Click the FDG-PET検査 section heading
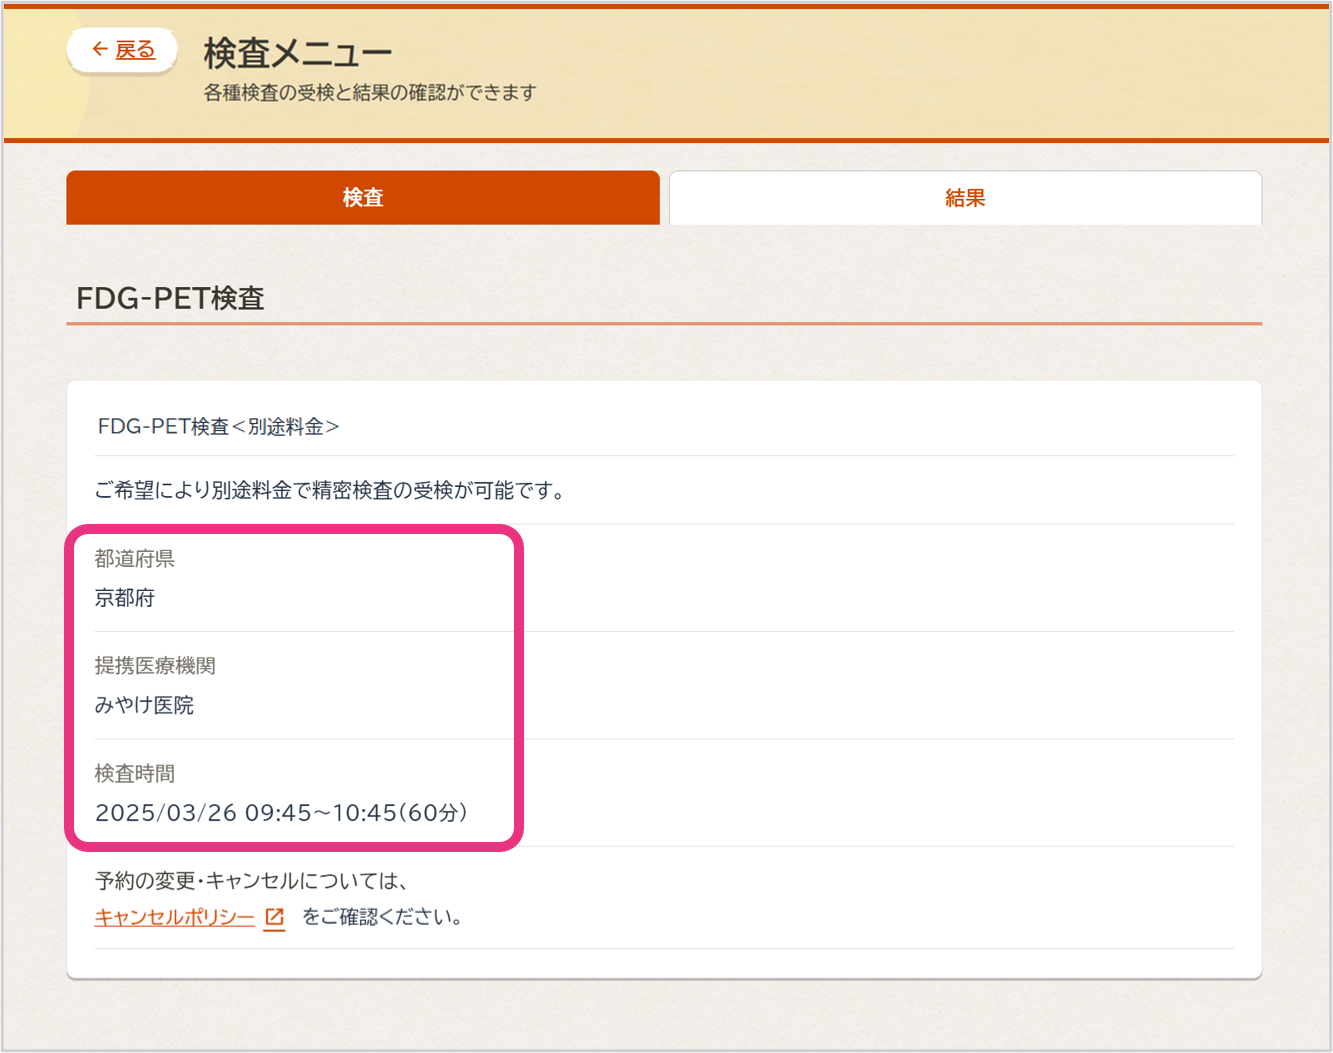 (x=170, y=298)
